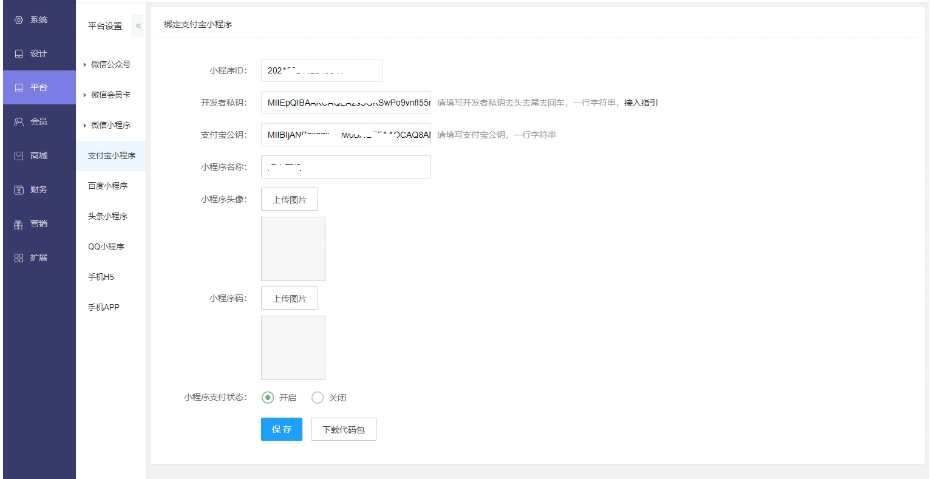930x479 pixels.
Task: Click the 平台设置 panel title
Action: click(105, 26)
